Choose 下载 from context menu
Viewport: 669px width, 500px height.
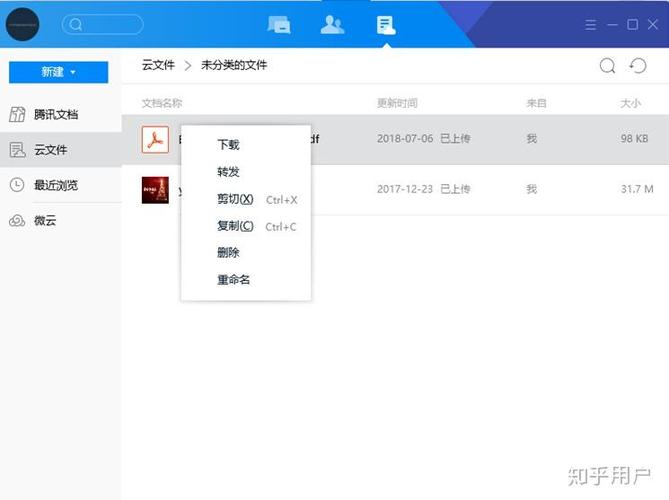click(246, 145)
